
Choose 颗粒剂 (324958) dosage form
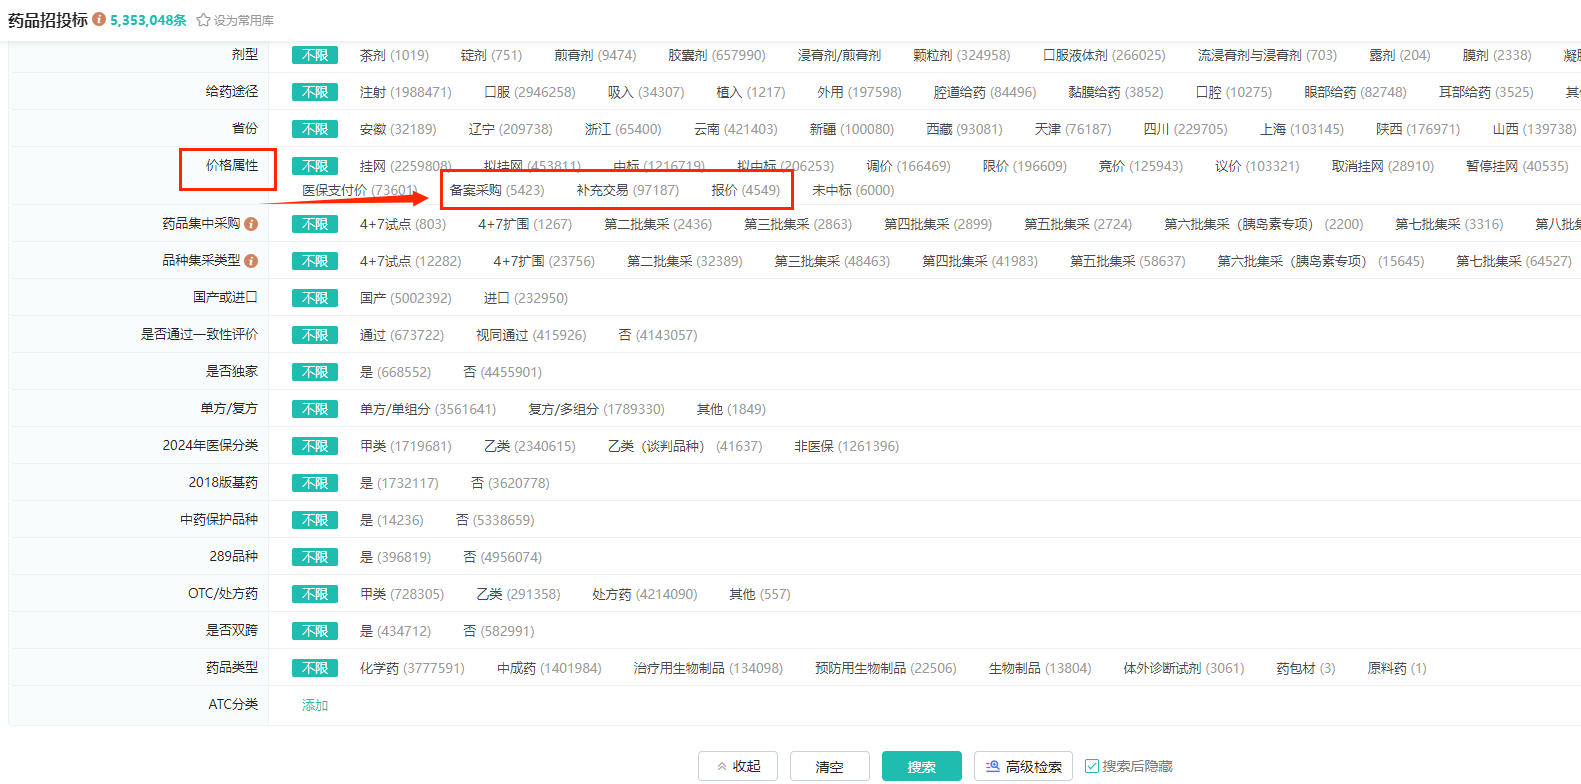962,55
